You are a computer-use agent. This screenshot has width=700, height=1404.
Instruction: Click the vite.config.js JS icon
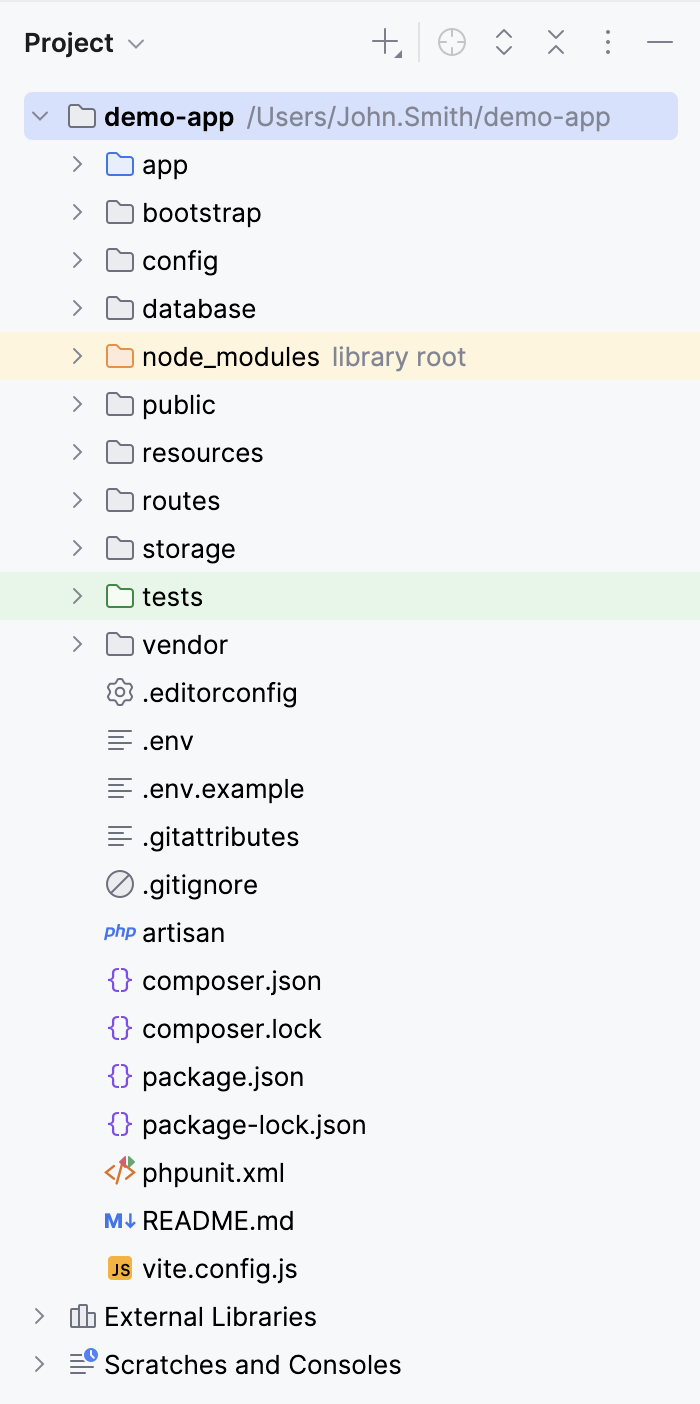[118, 1268]
